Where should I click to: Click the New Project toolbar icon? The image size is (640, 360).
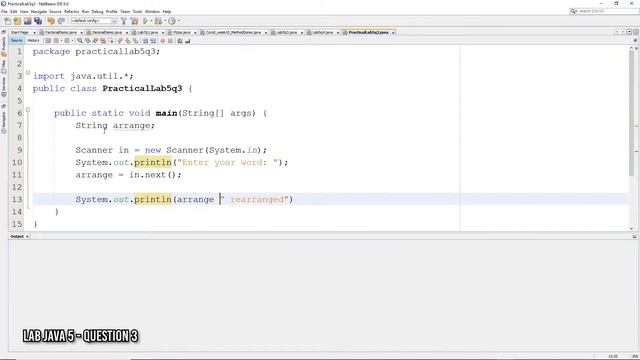coord(17,21)
